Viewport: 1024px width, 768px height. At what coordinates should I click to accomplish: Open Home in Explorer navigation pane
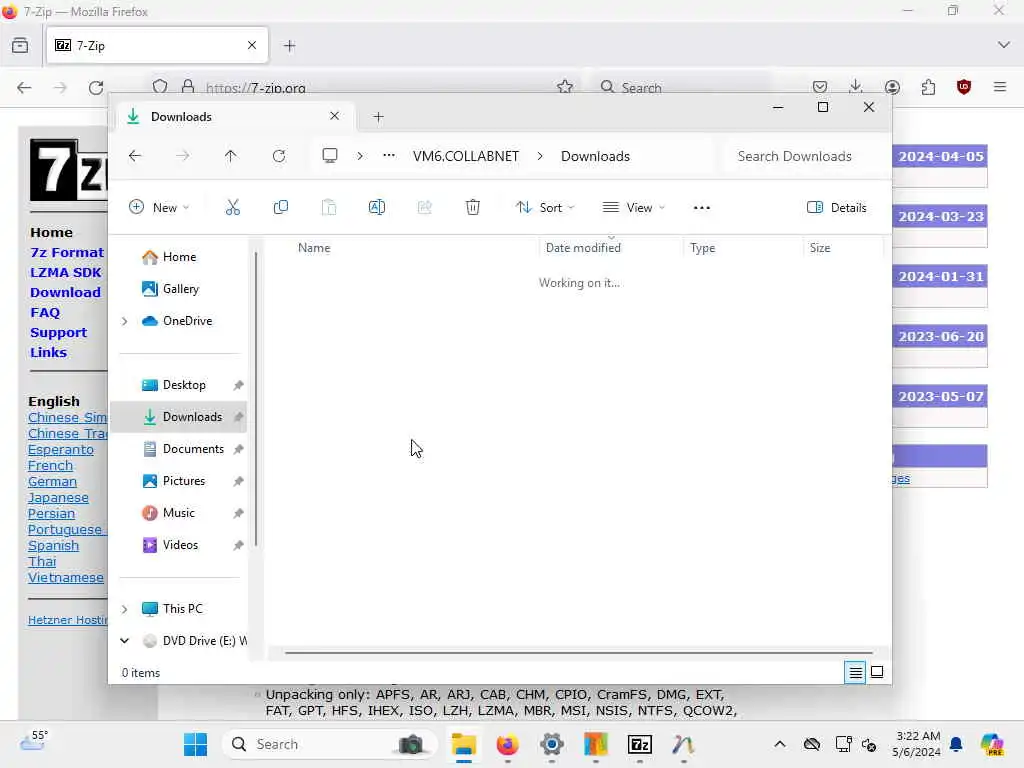tap(169, 257)
